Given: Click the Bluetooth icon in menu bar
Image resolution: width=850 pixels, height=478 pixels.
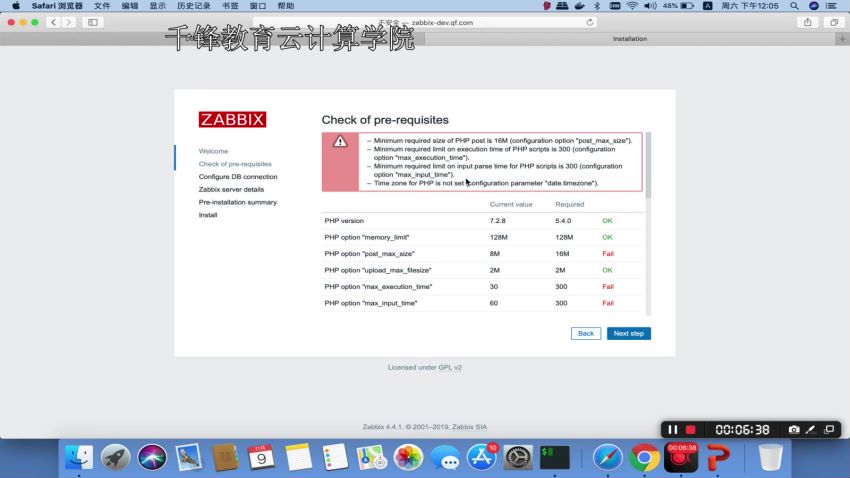Looking at the screenshot, I should pos(597,6).
